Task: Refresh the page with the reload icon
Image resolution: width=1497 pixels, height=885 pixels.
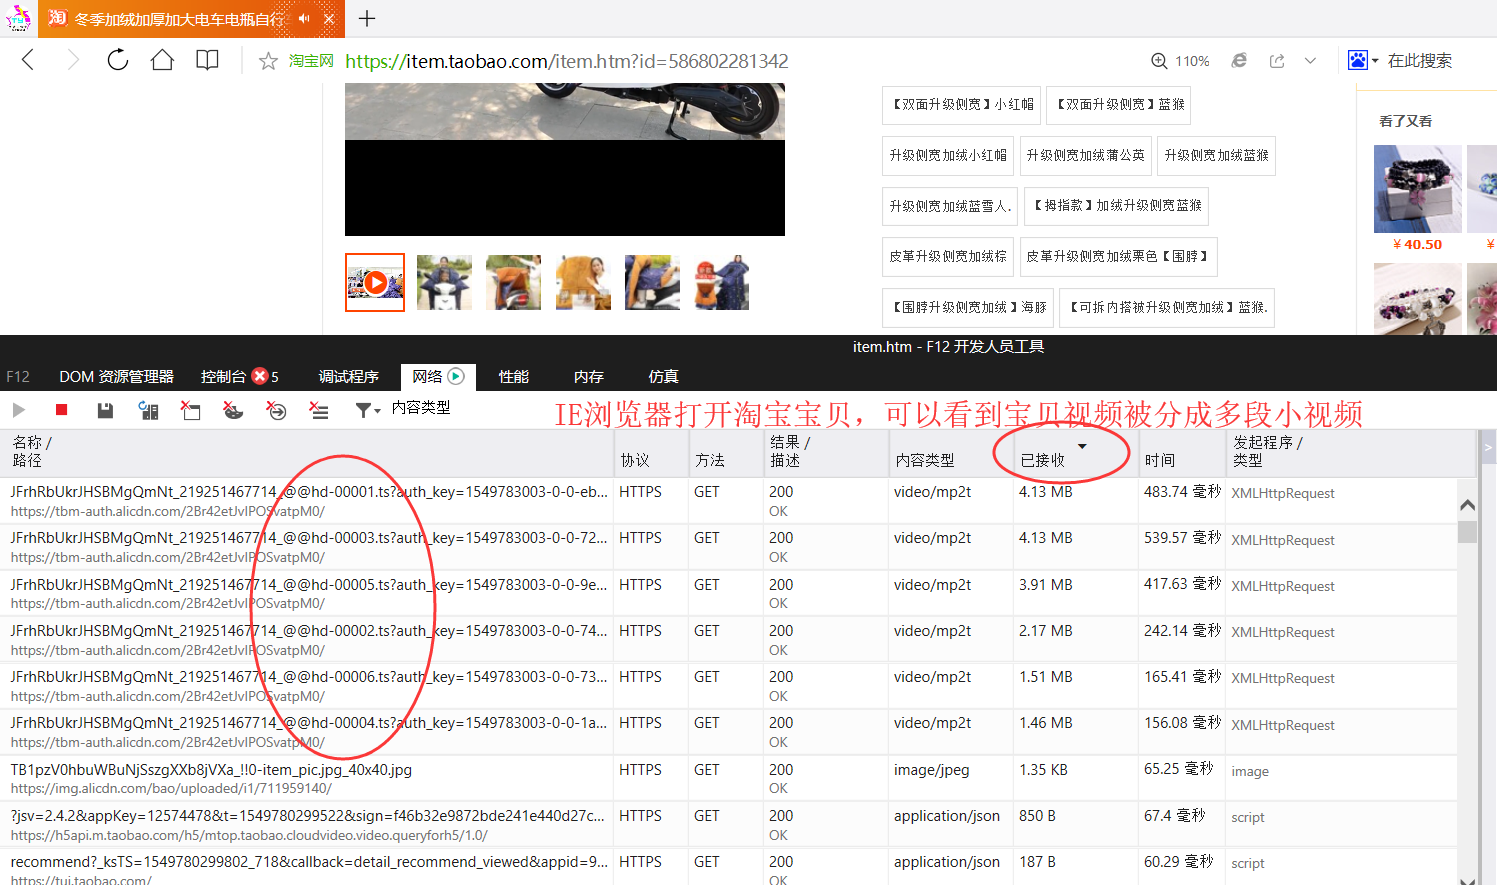Action: (118, 61)
